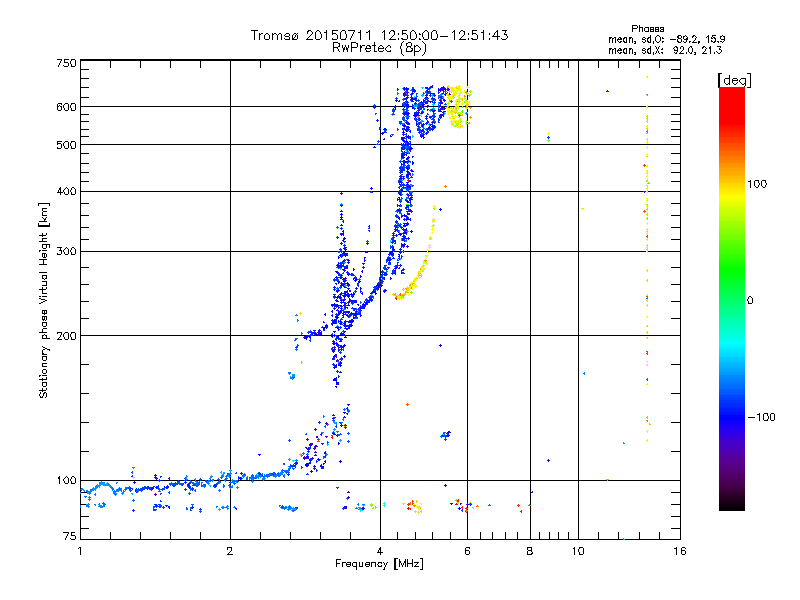Click the x-axis tick label '1'

coord(80,551)
